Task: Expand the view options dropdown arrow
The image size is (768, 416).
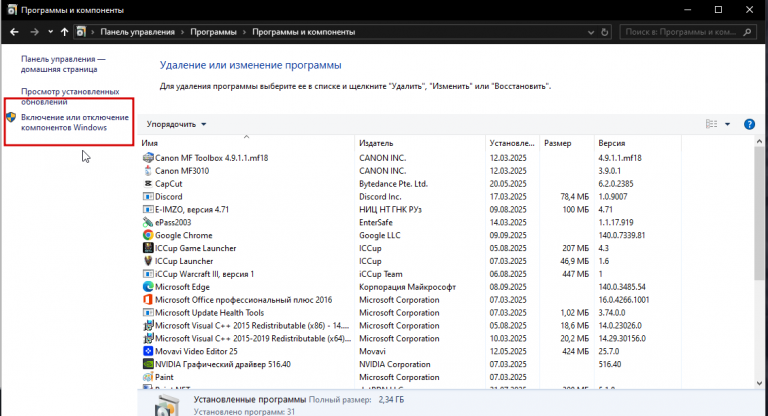Action: (x=727, y=124)
